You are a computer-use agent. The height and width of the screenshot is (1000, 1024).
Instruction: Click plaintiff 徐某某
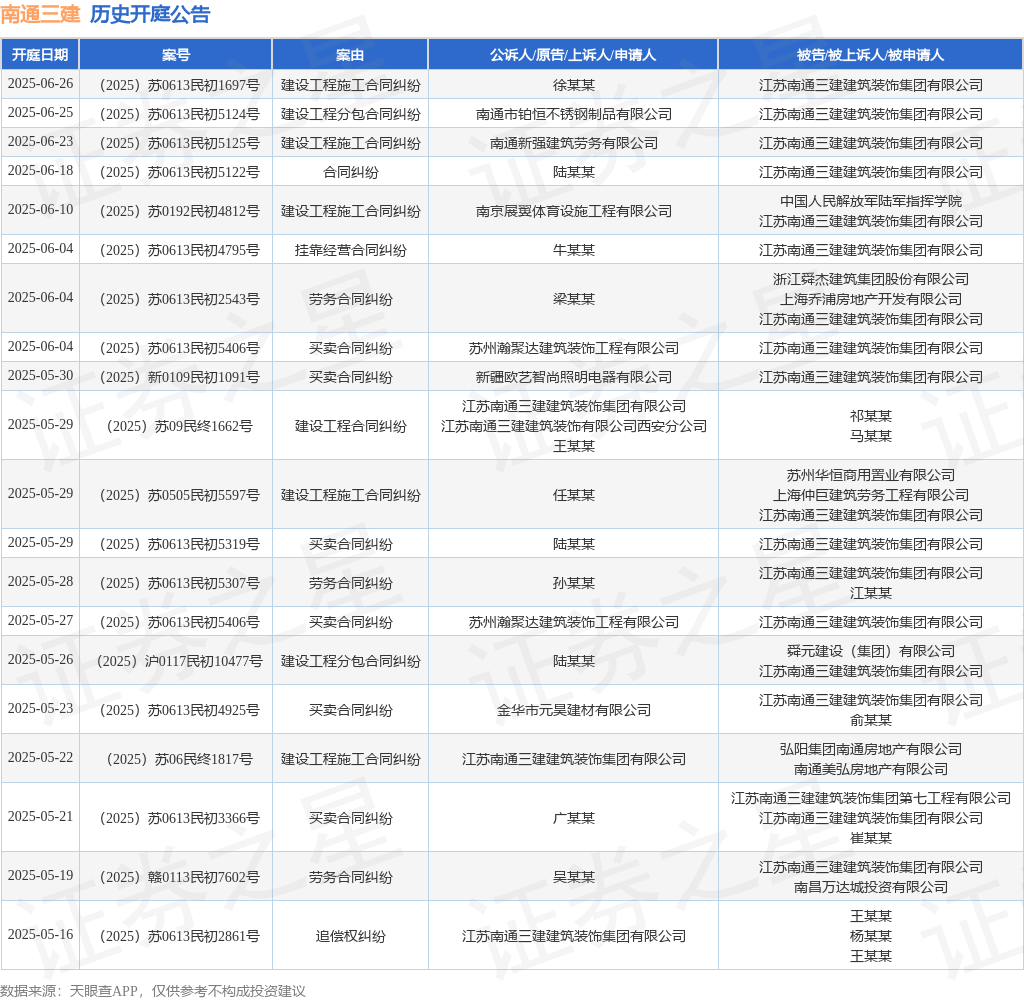573,86
